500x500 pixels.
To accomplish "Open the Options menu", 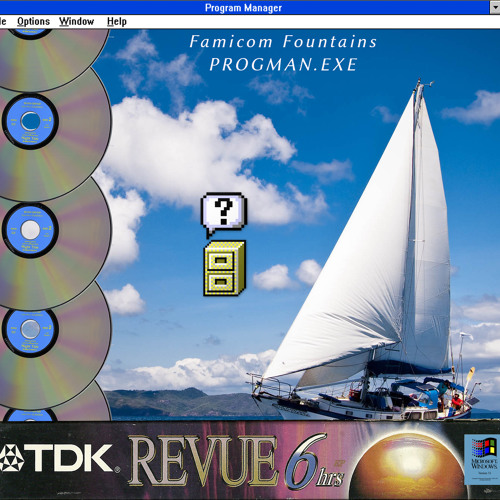I will coord(33,22).
